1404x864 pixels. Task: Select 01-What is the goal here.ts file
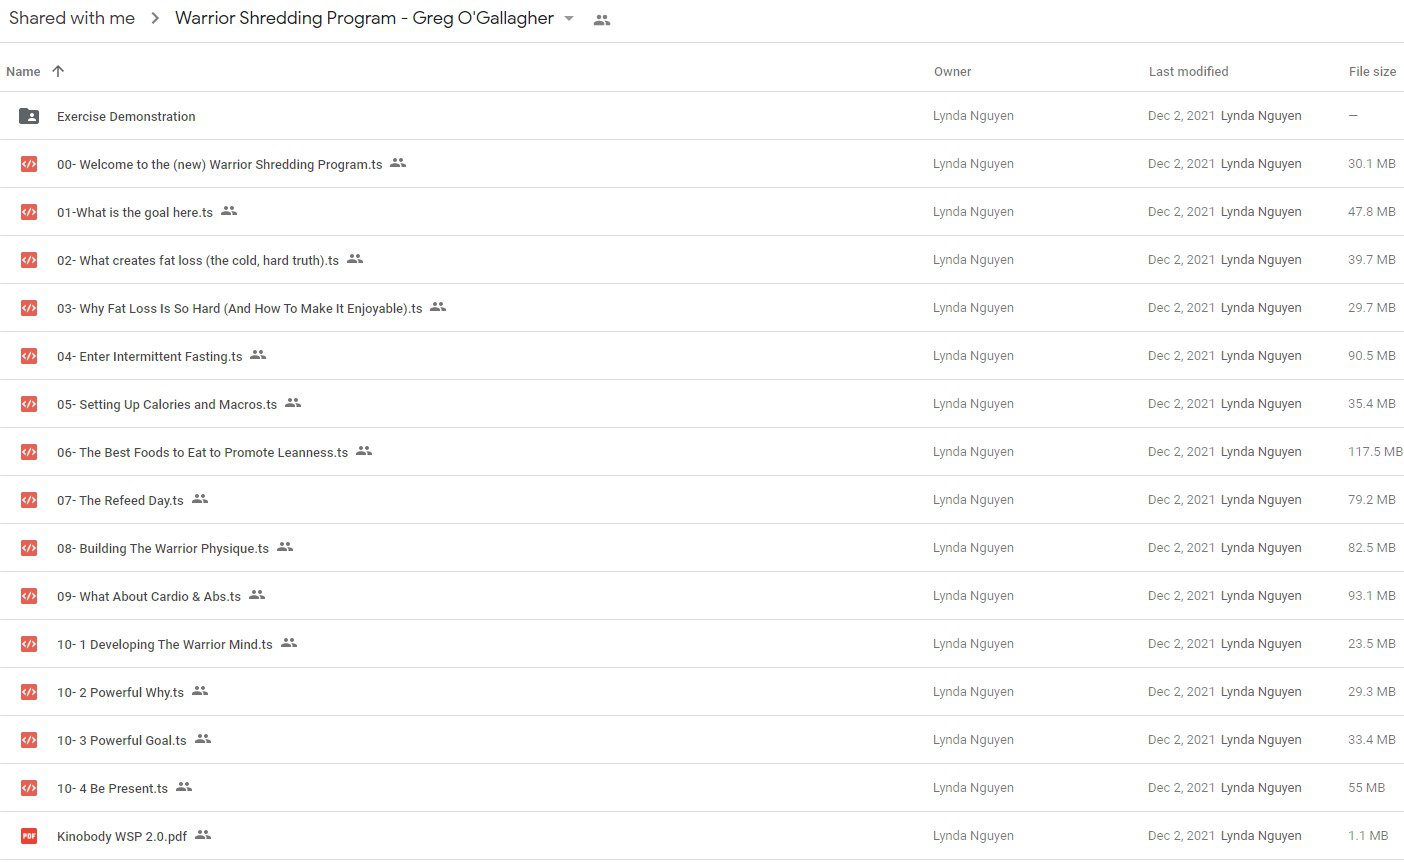(x=135, y=213)
